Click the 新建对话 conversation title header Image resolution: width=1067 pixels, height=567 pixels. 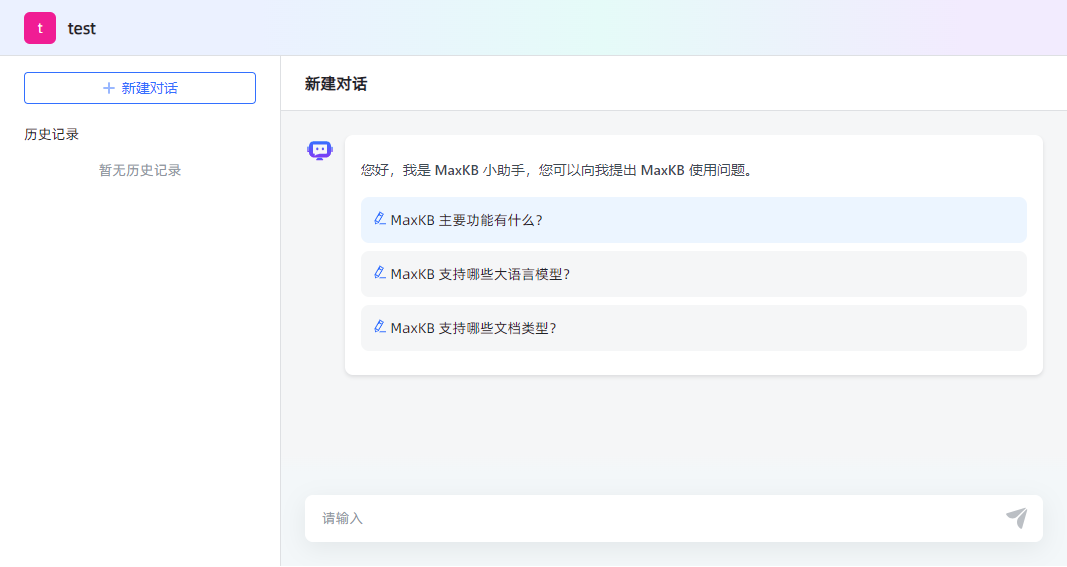coord(336,84)
